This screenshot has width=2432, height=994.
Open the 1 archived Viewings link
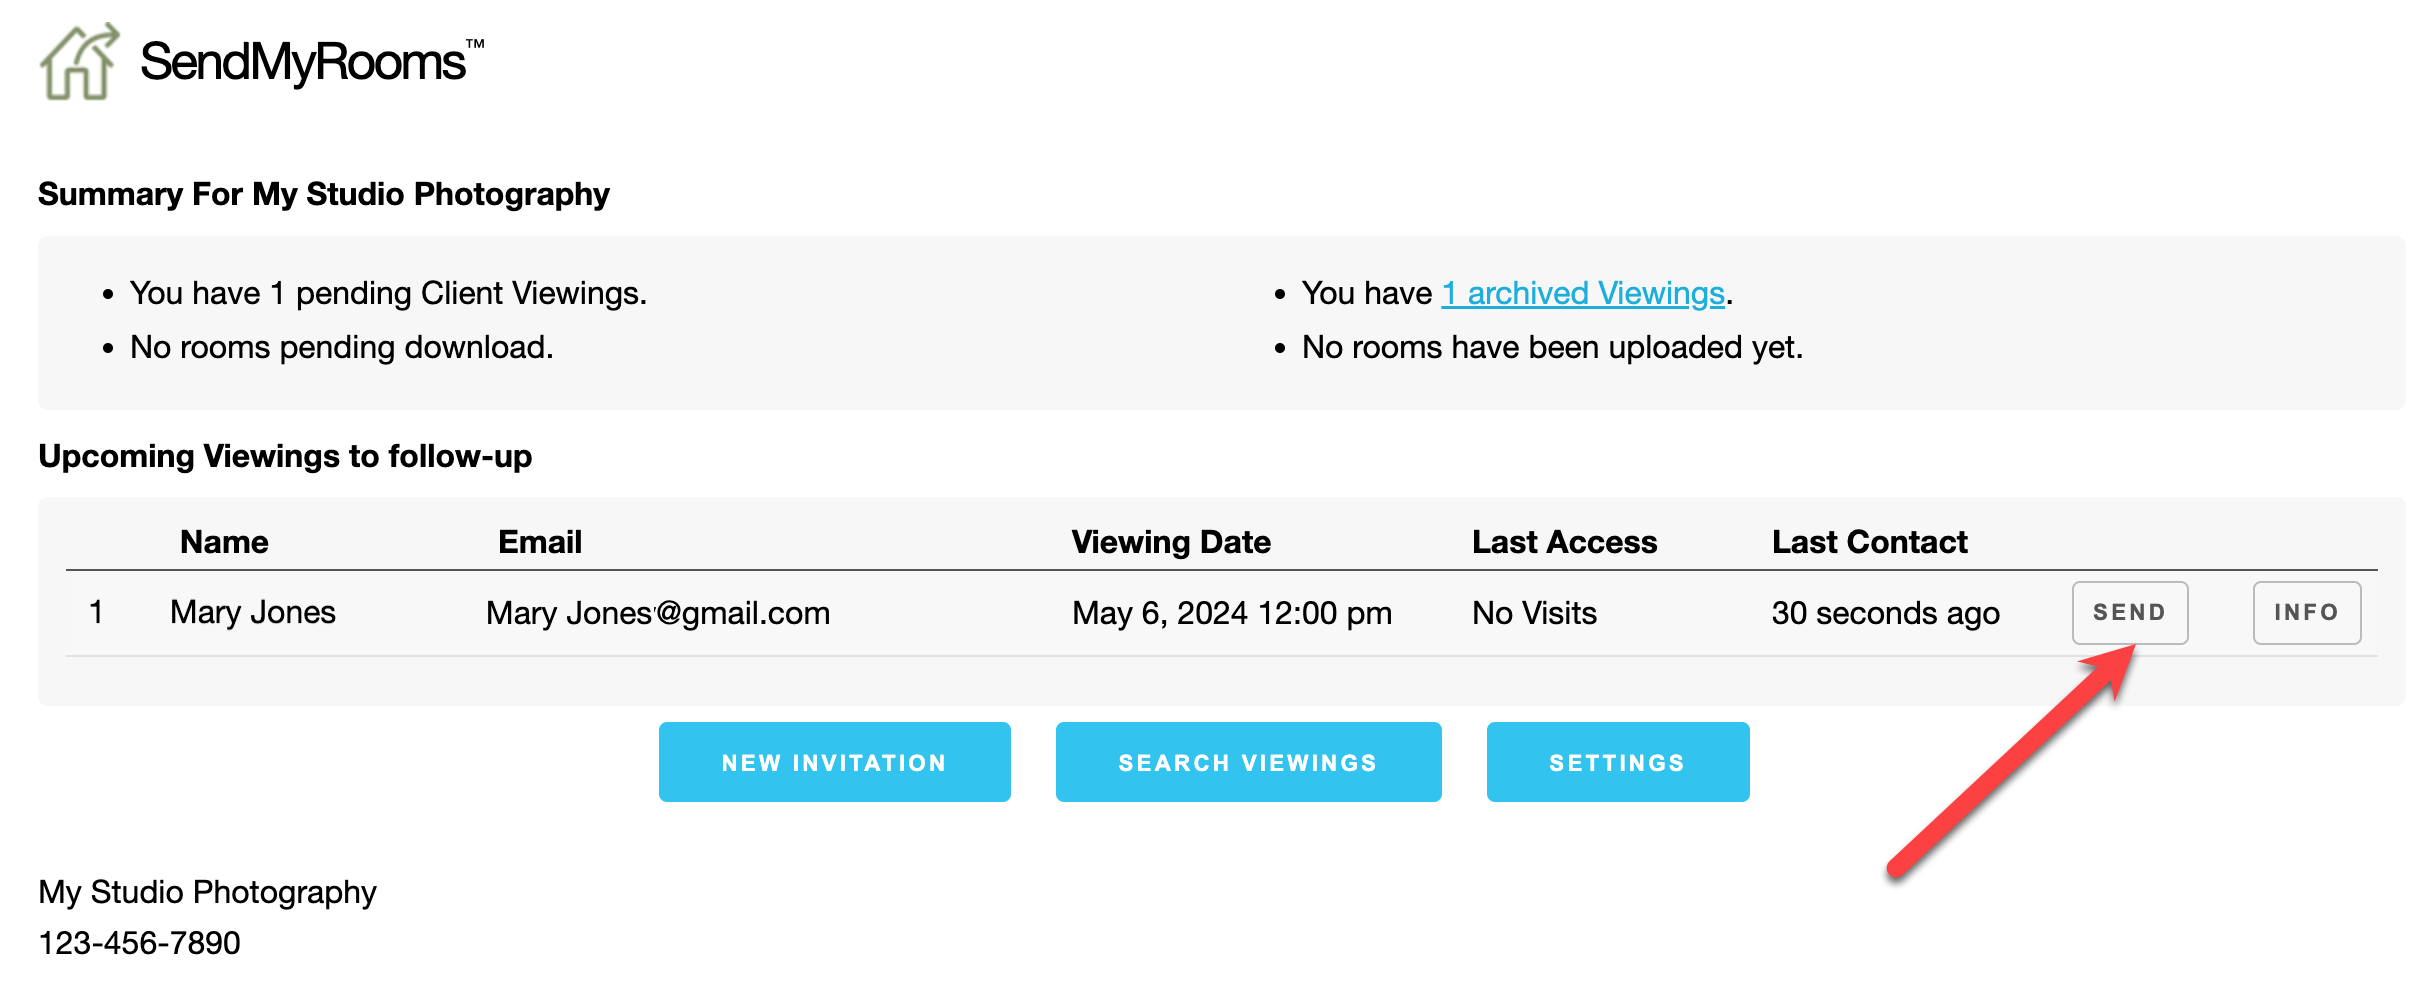(1582, 293)
